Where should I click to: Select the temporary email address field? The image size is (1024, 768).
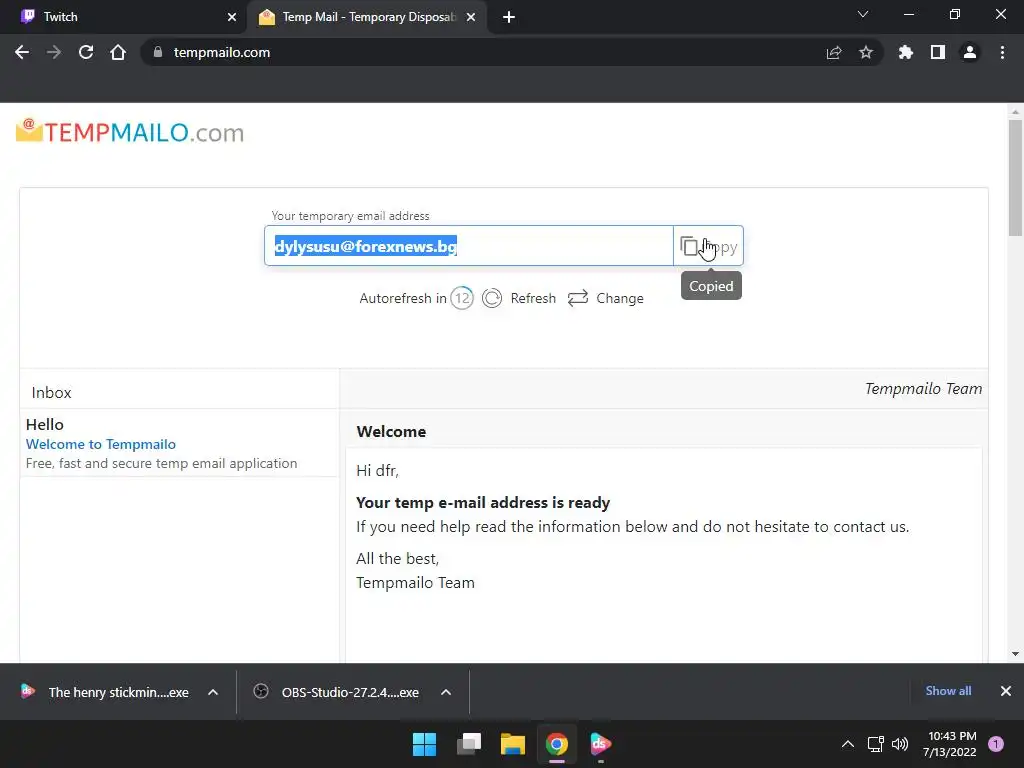click(469, 246)
